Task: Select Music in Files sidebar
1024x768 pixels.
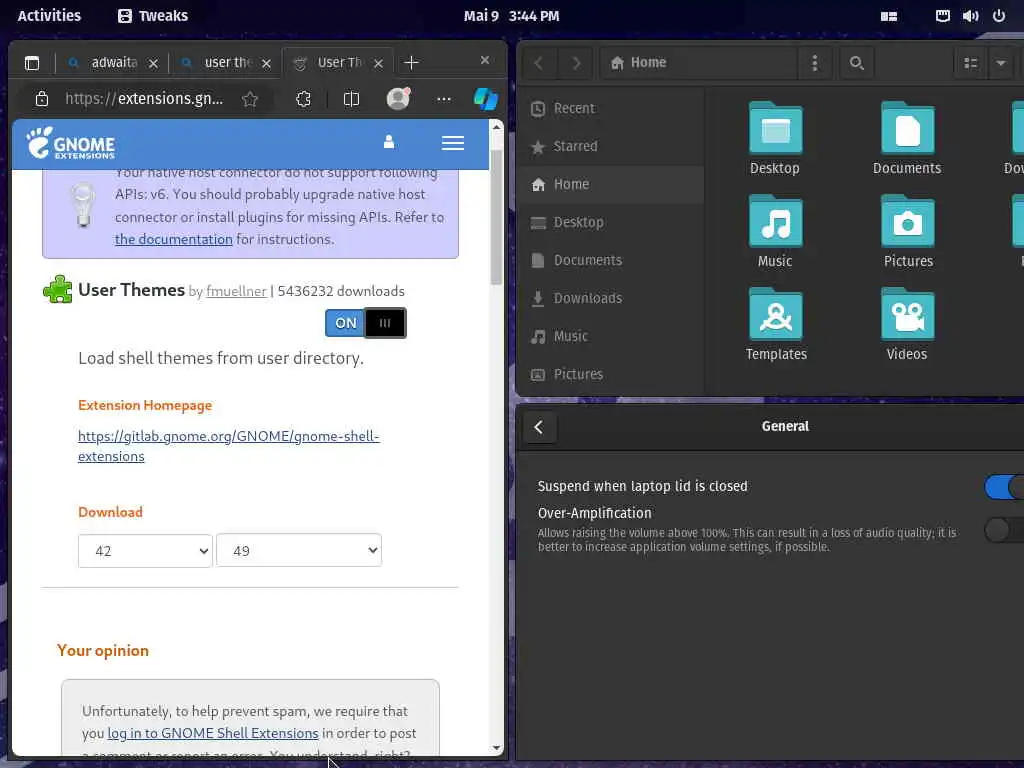Action: point(611,336)
